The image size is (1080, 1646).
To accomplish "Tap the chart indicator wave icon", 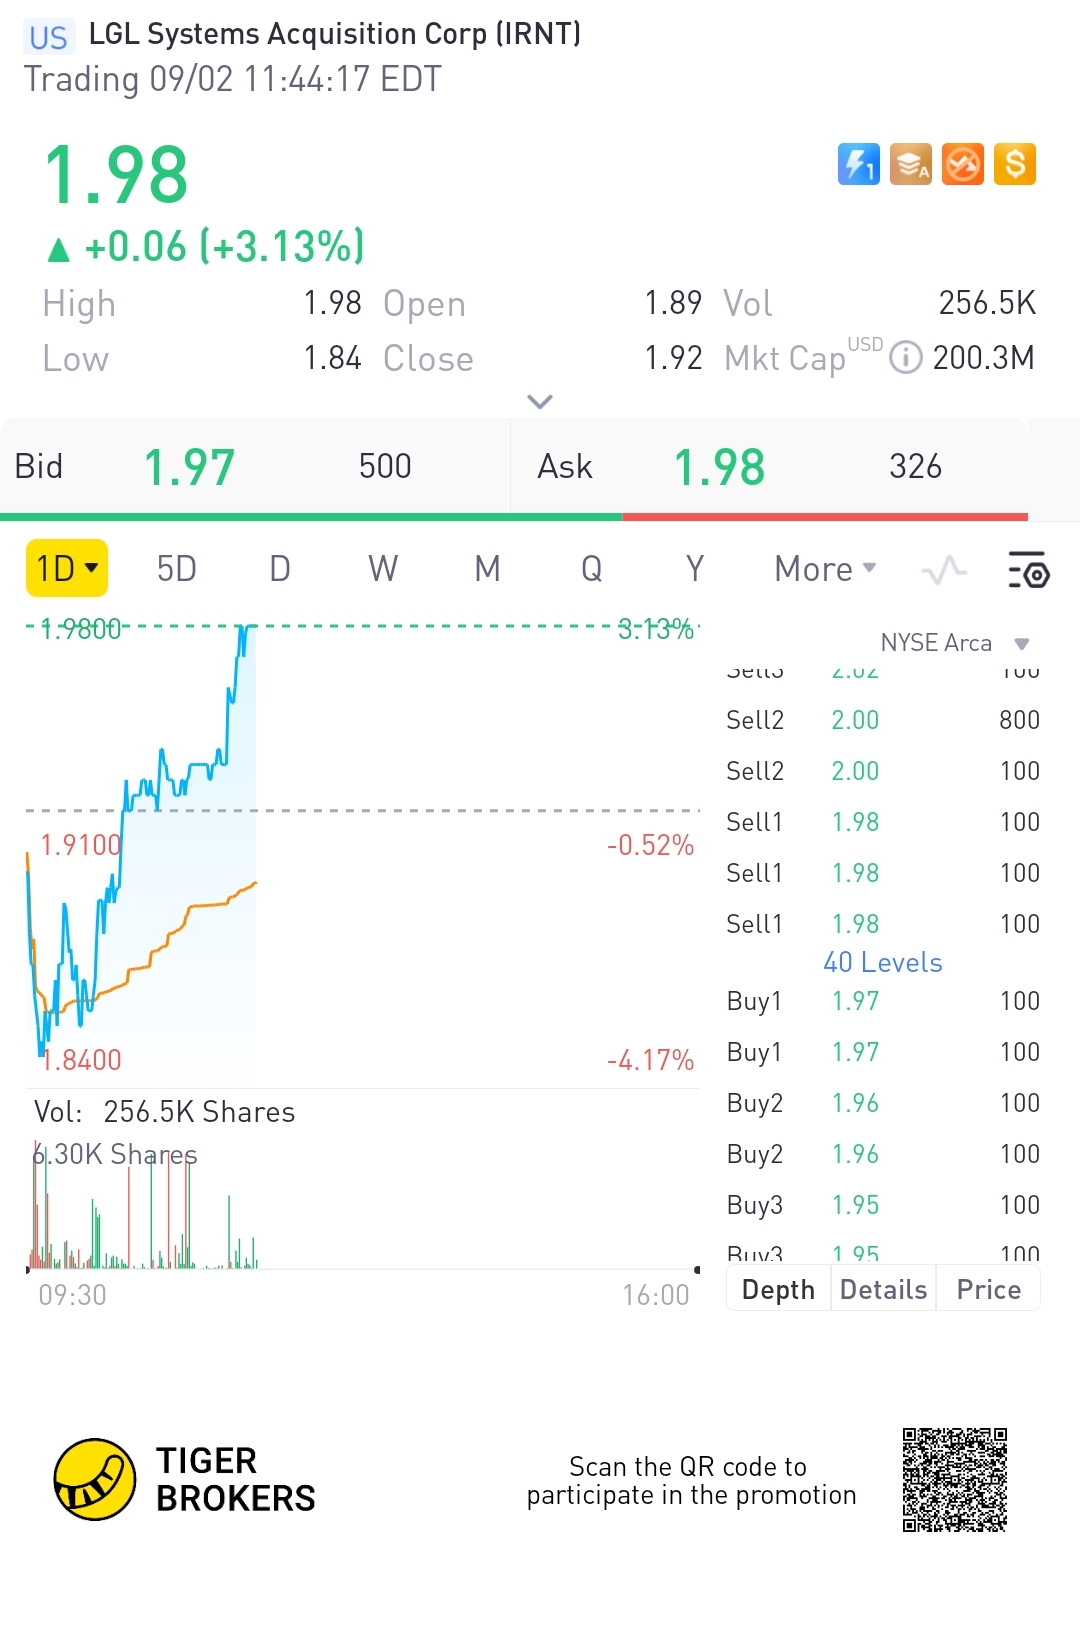I will [944, 570].
